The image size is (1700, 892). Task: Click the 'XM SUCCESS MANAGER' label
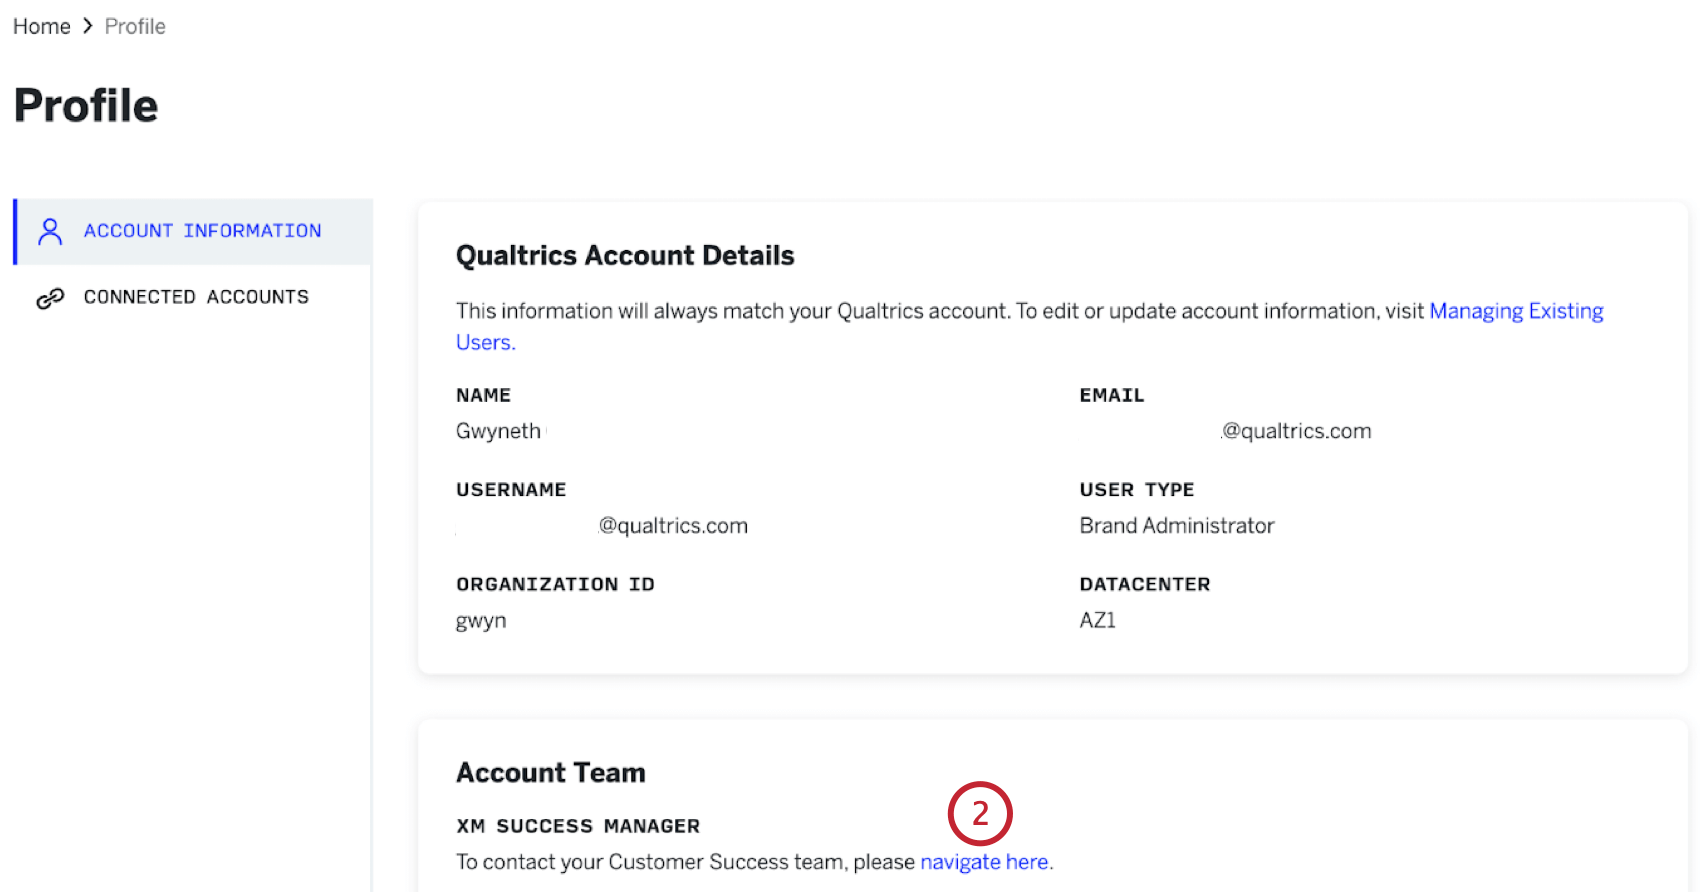pyautogui.click(x=578, y=826)
